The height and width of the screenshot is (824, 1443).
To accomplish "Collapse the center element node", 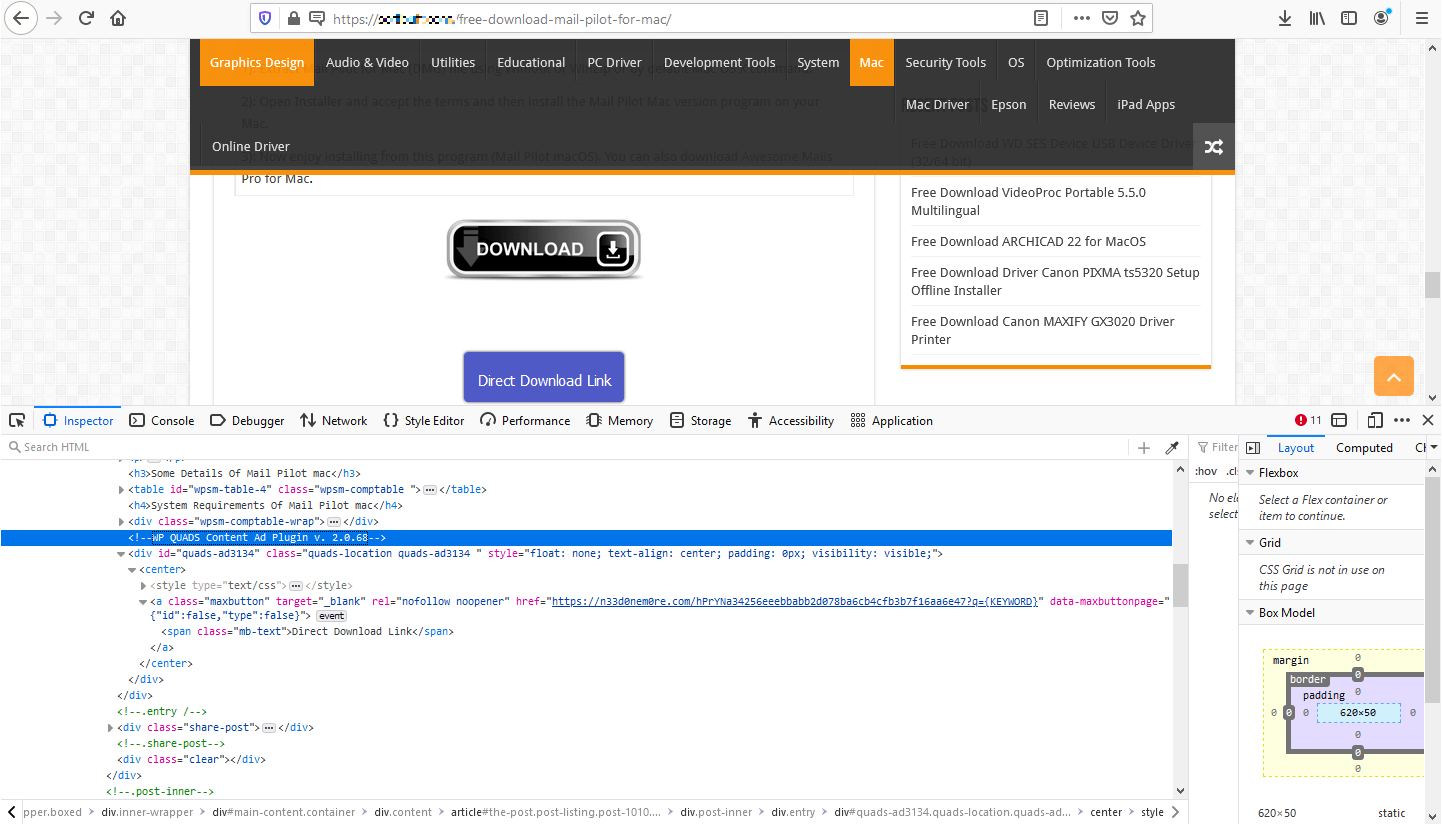I will point(133,570).
